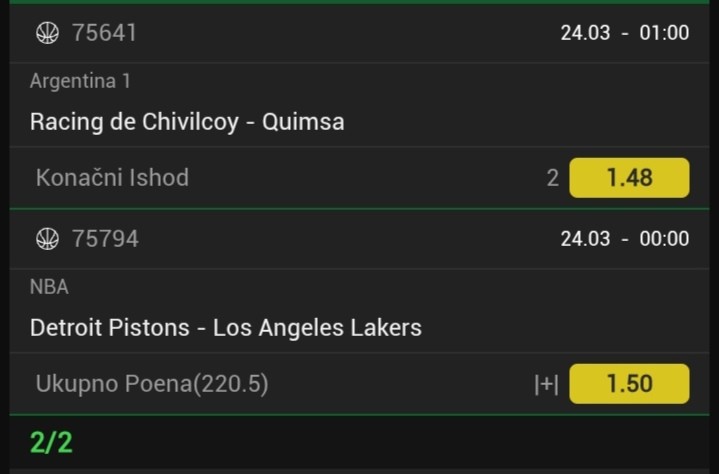719x474 pixels.
Task: Click event code 75641
Action: click(104, 33)
